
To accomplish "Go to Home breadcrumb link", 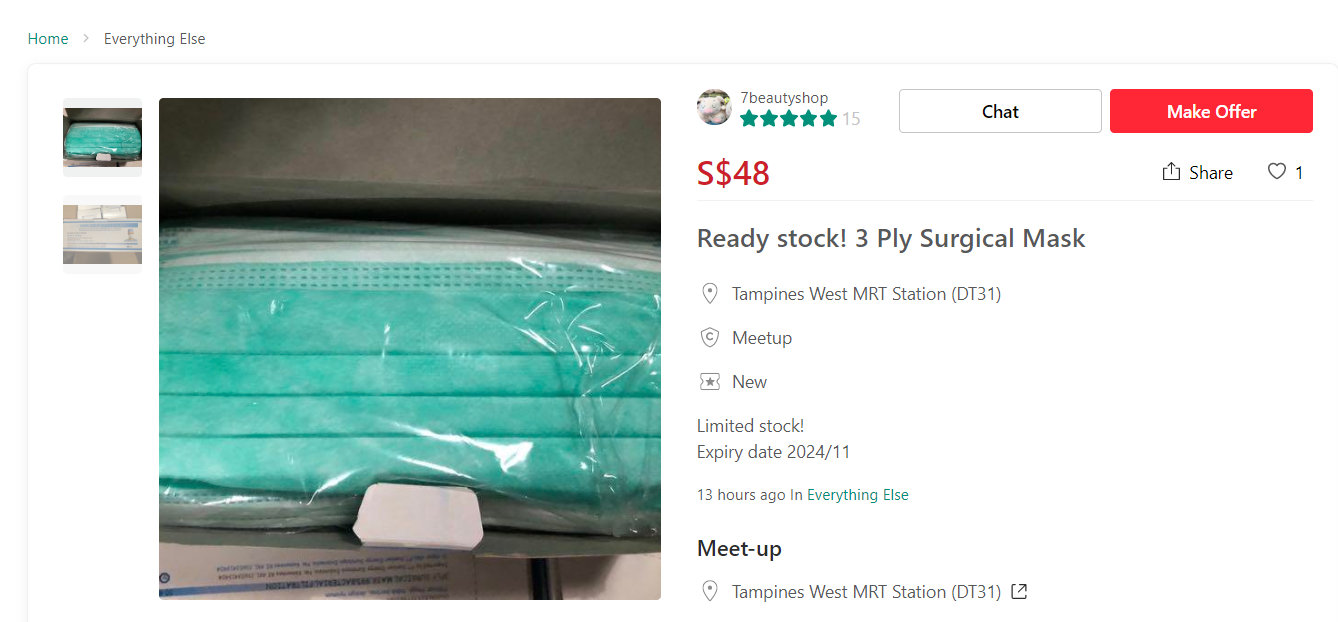I will (x=48, y=39).
